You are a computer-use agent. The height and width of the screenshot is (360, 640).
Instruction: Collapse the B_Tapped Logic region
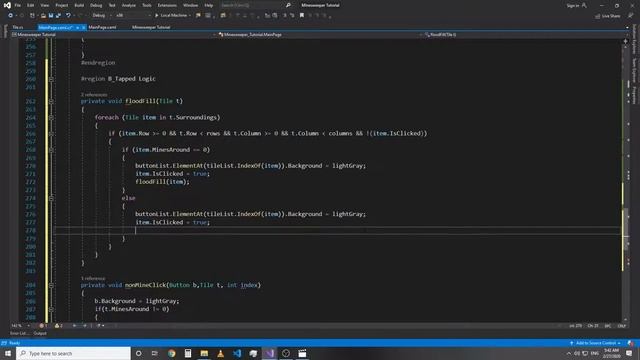coord(51,79)
